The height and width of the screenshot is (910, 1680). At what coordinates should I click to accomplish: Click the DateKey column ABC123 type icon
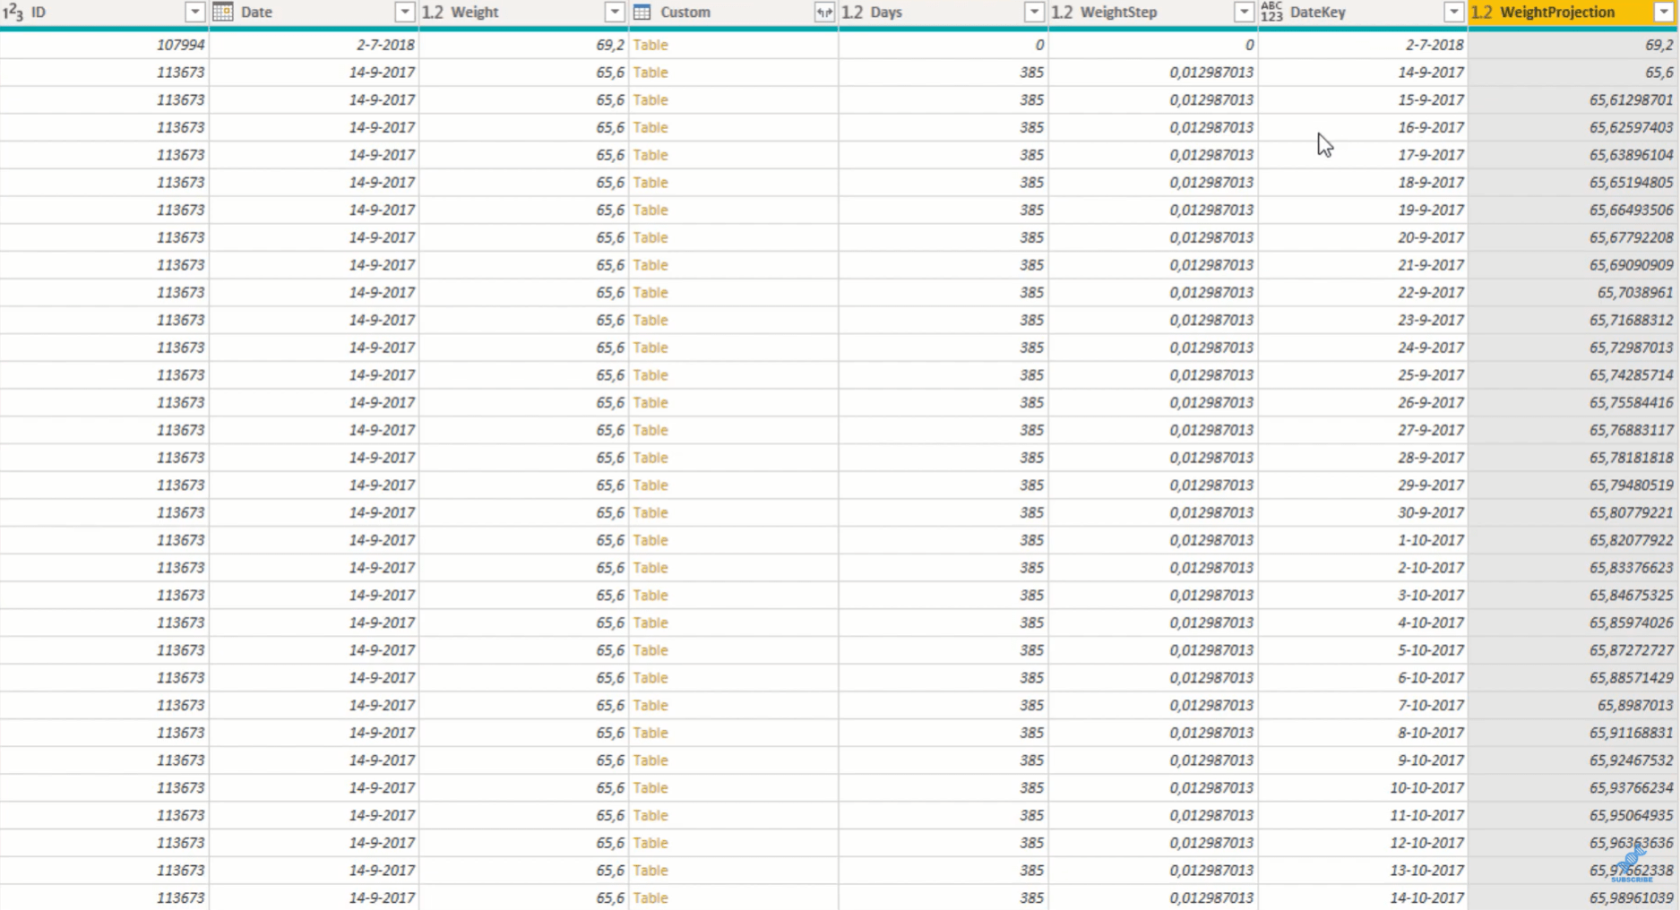point(1272,12)
